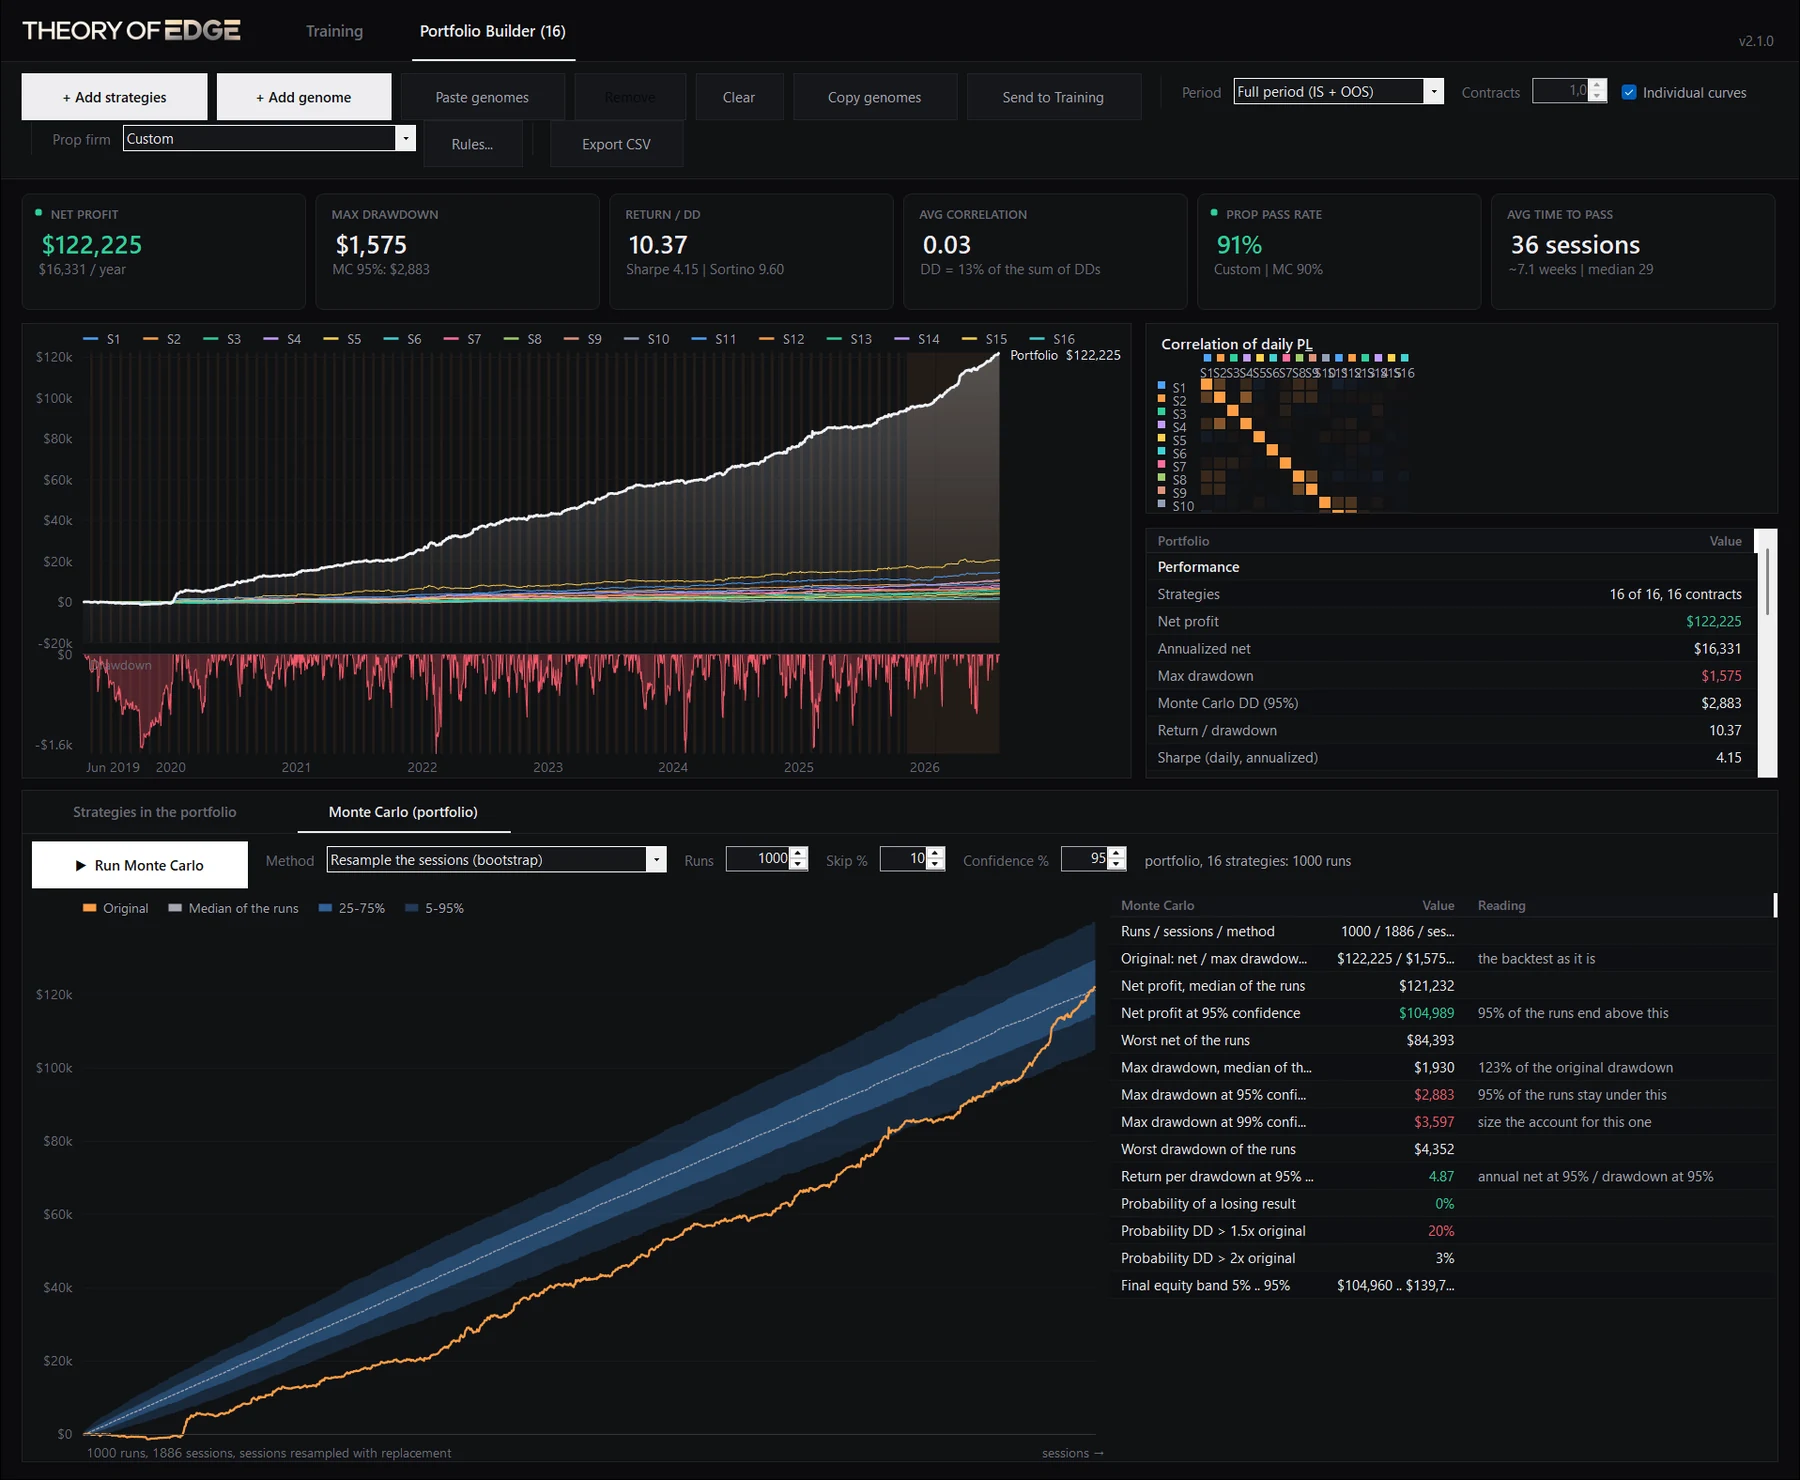Click the 25-75% legend entry
Image resolution: width=1800 pixels, height=1480 pixels.
click(x=351, y=908)
